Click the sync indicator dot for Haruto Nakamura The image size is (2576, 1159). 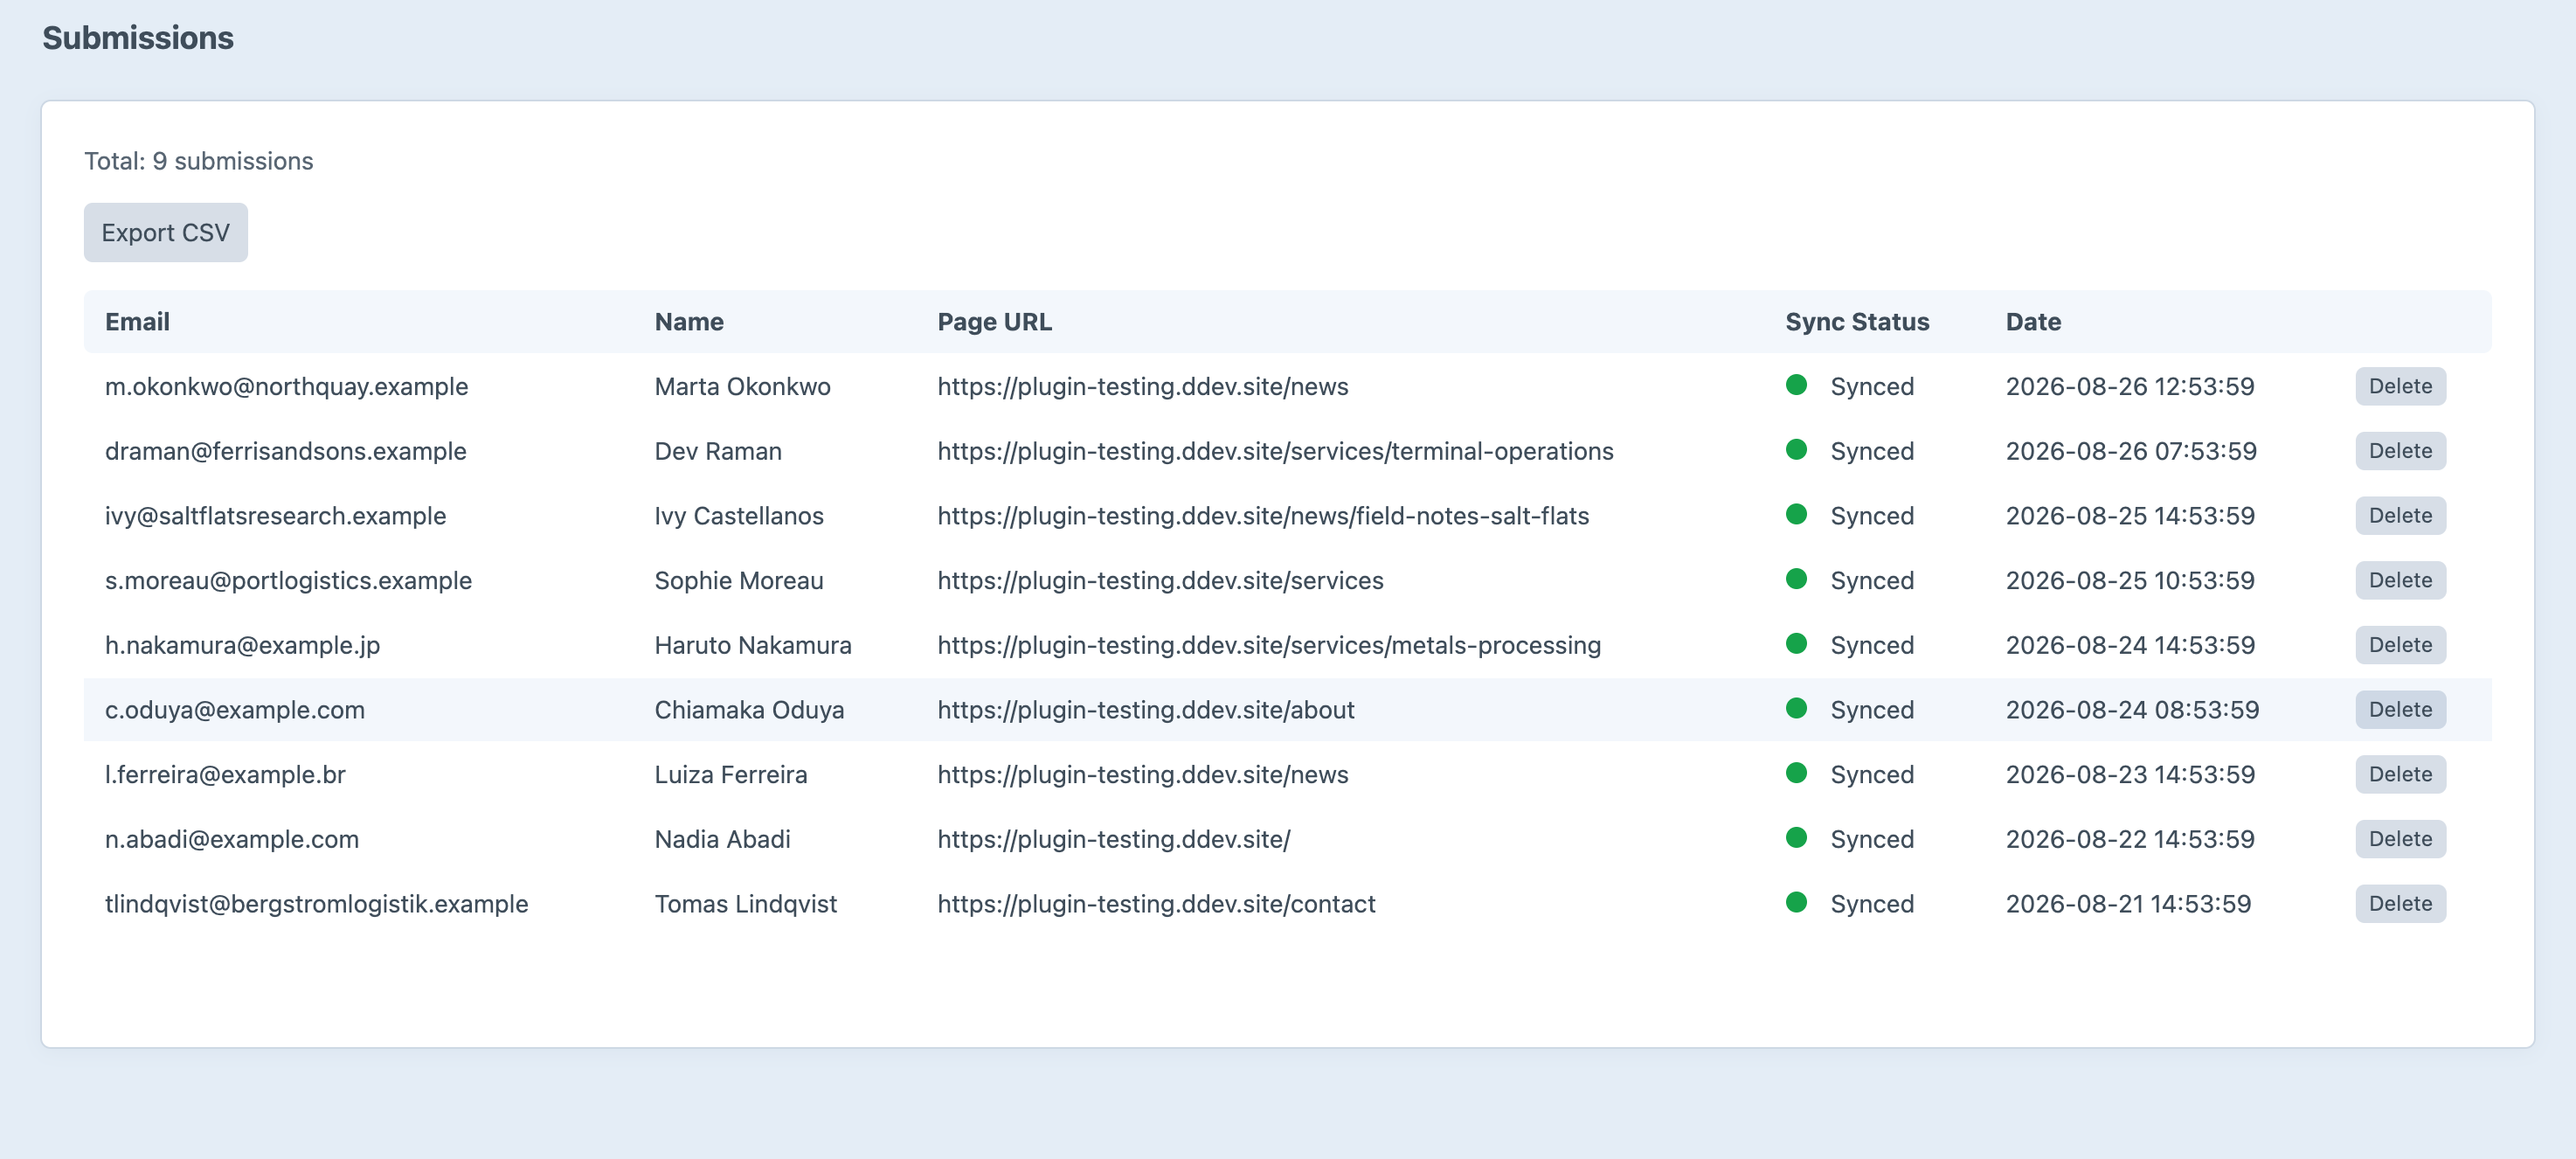pyautogui.click(x=1796, y=644)
